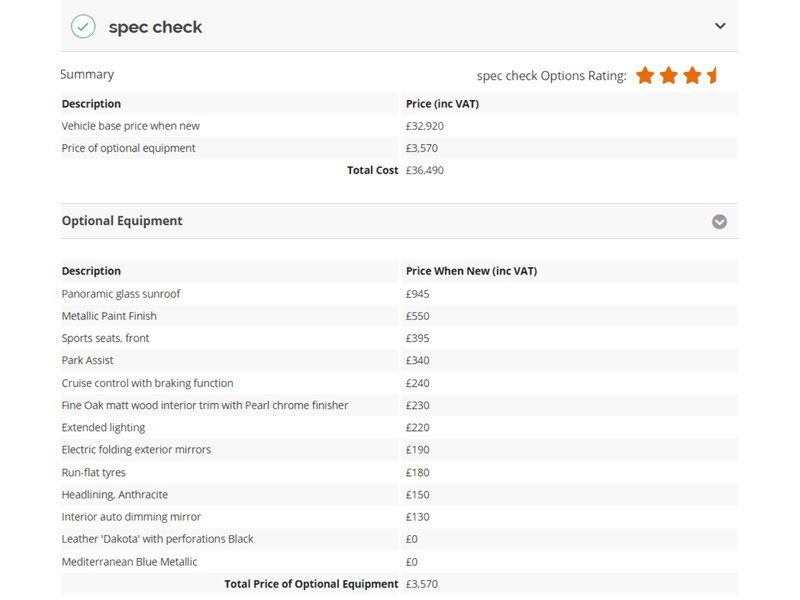
Task: Click the Metallic Paint Finish entry
Action: 109,316
